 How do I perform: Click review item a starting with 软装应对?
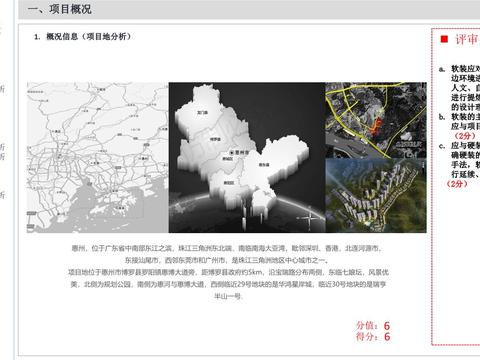(x=459, y=88)
